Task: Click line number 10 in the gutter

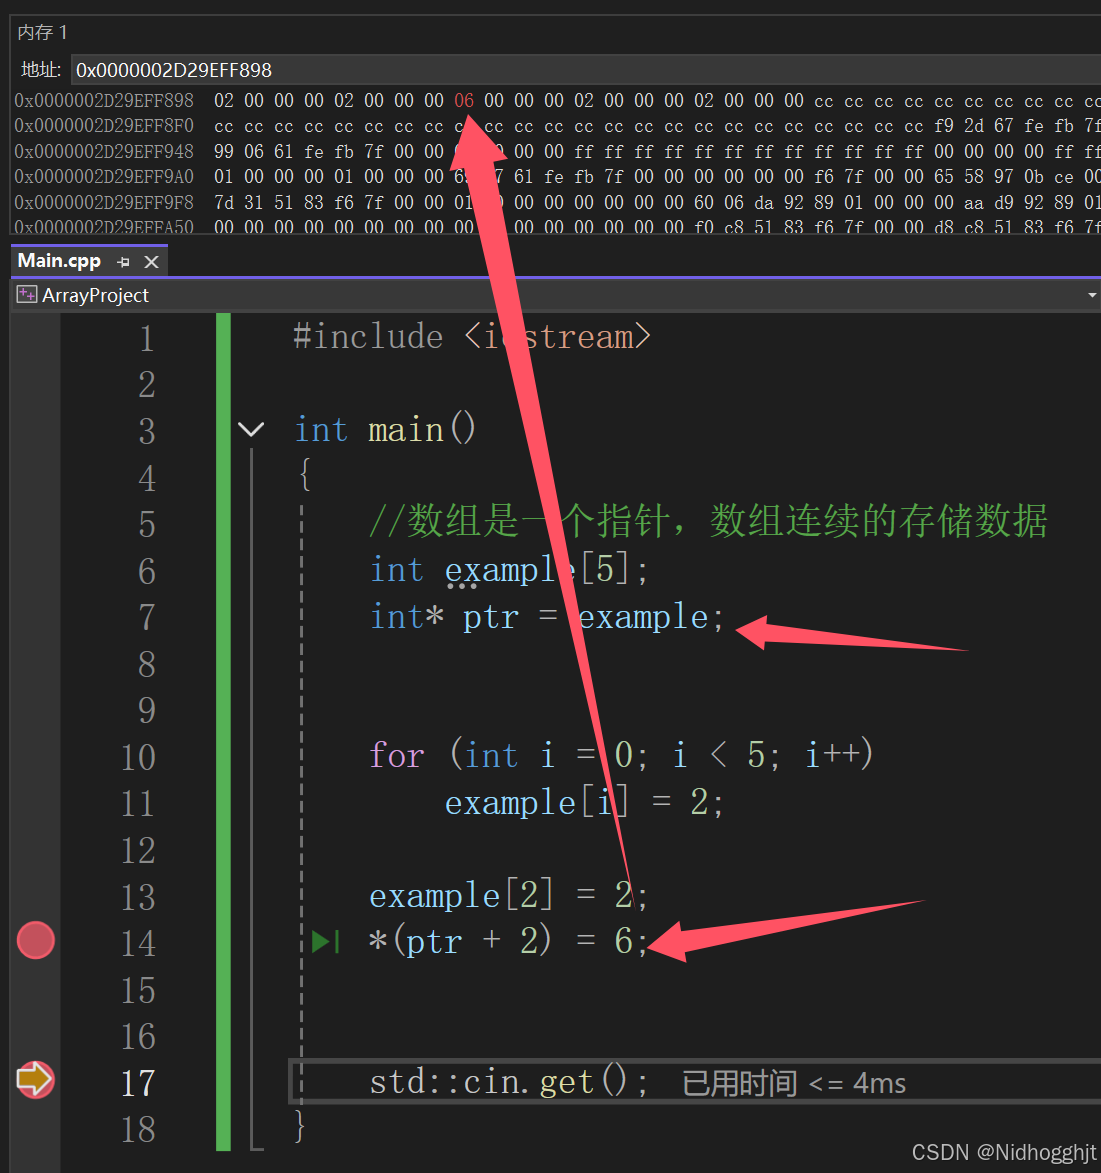Action: (x=138, y=757)
